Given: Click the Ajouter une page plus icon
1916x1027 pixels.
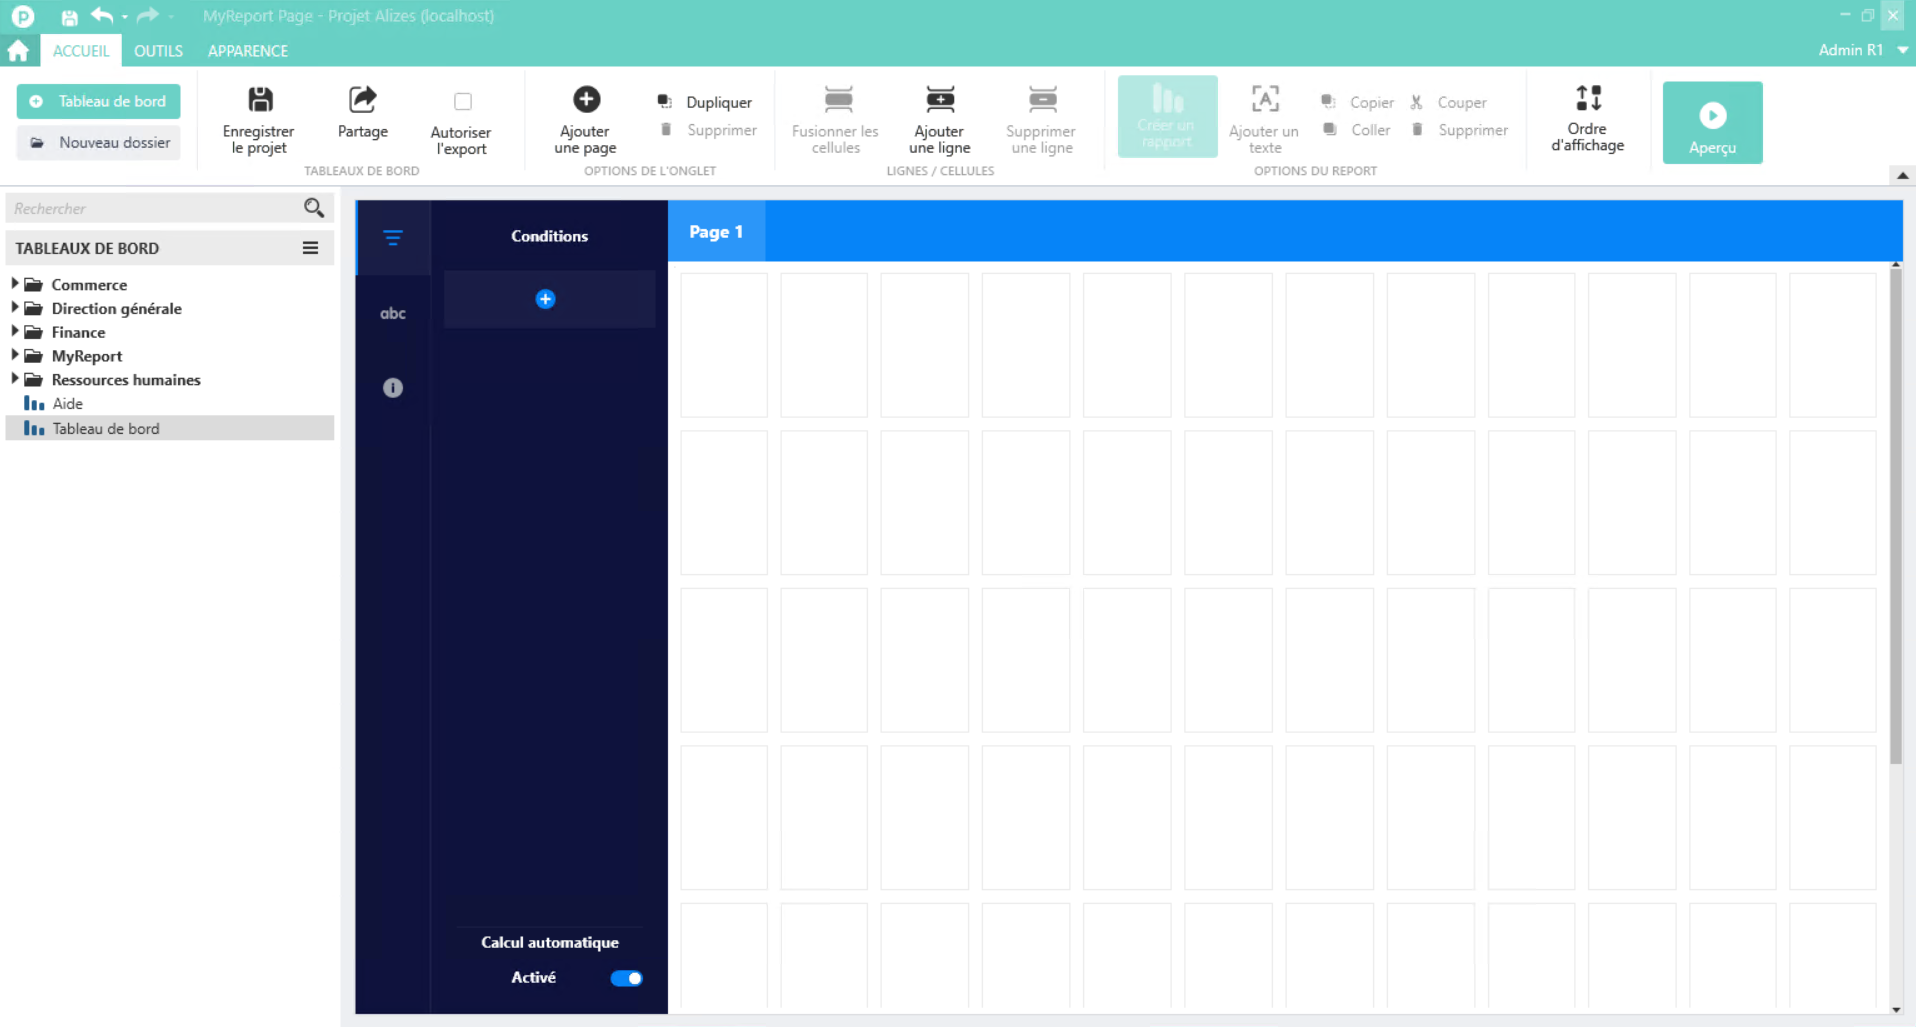Looking at the screenshot, I should [586, 100].
